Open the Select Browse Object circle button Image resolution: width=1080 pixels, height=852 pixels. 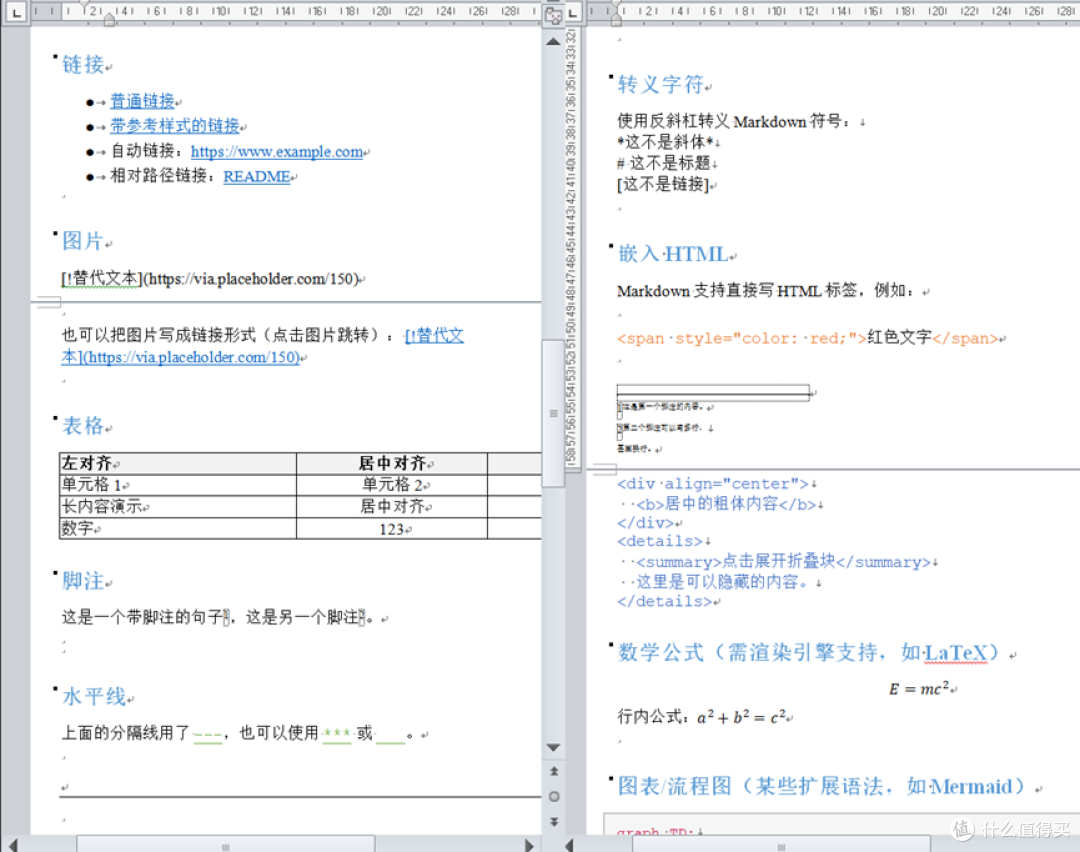(x=553, y=797)
